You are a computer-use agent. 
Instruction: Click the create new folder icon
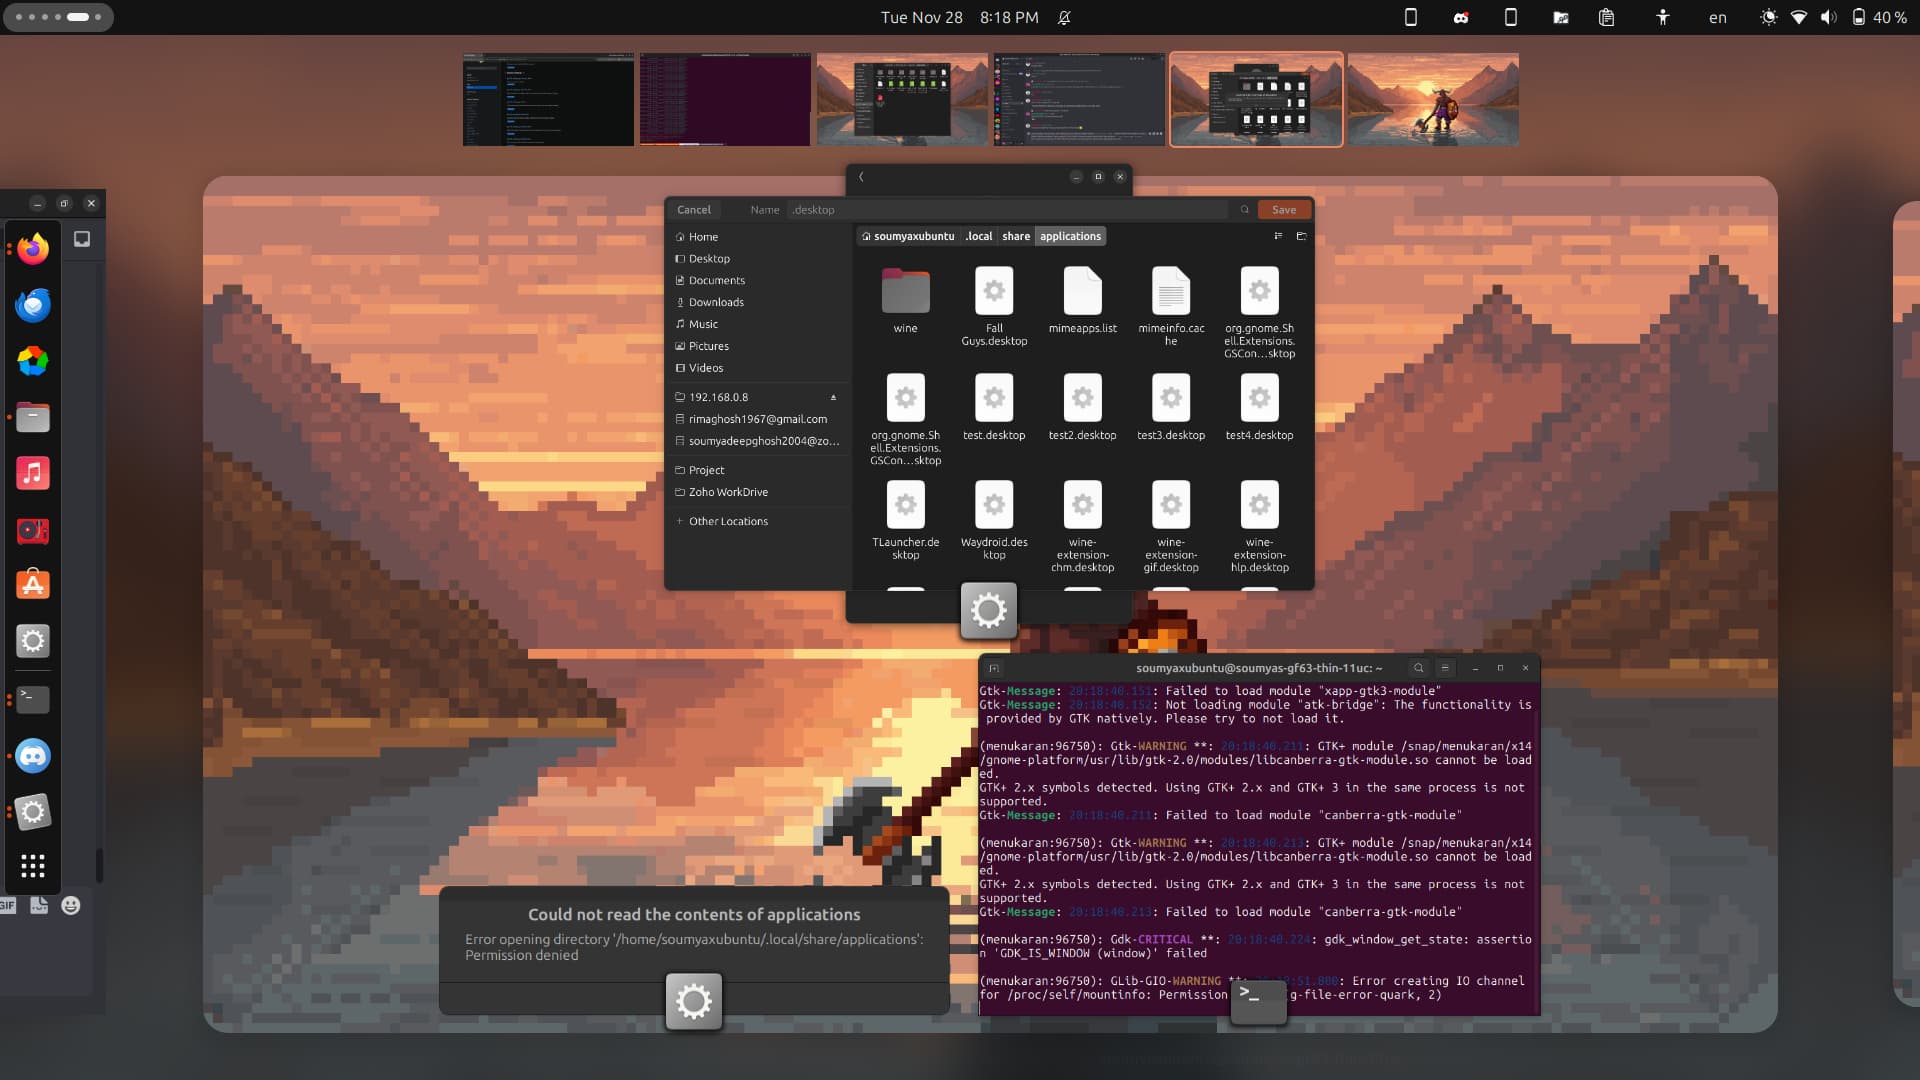pyautogui.click(x=1301, y=237)
